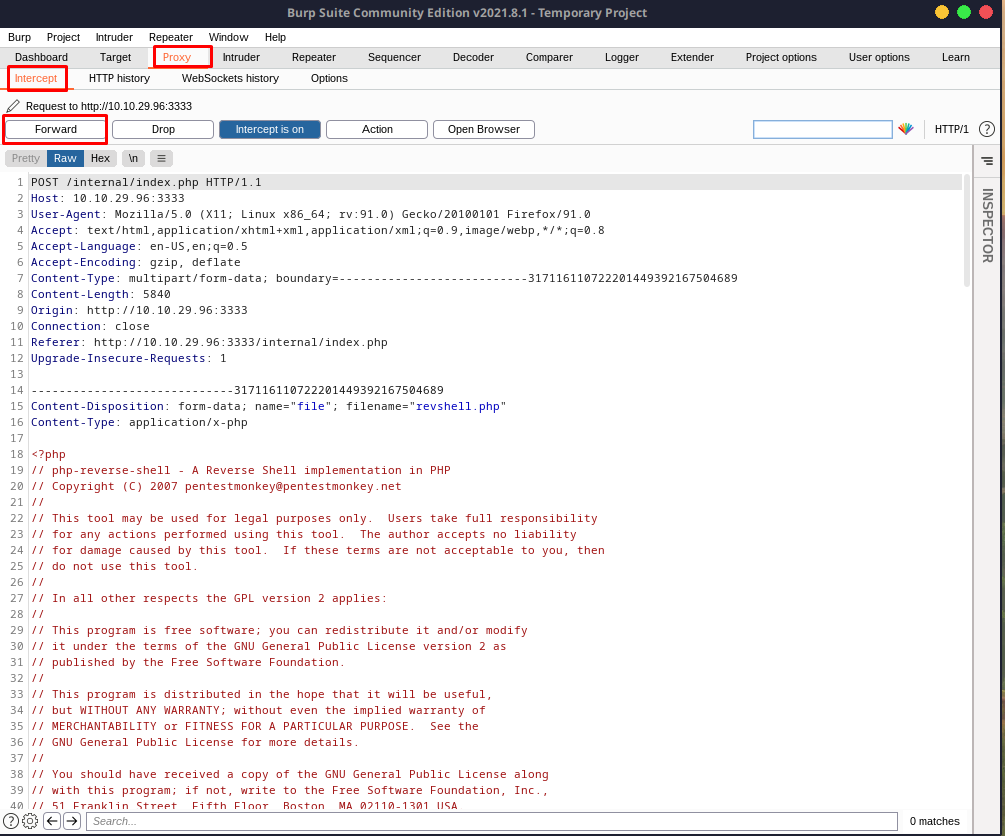This screenshot has height=836, width=1005.
Task: Go to next search match arrow
Action: [x=72, y=821]
